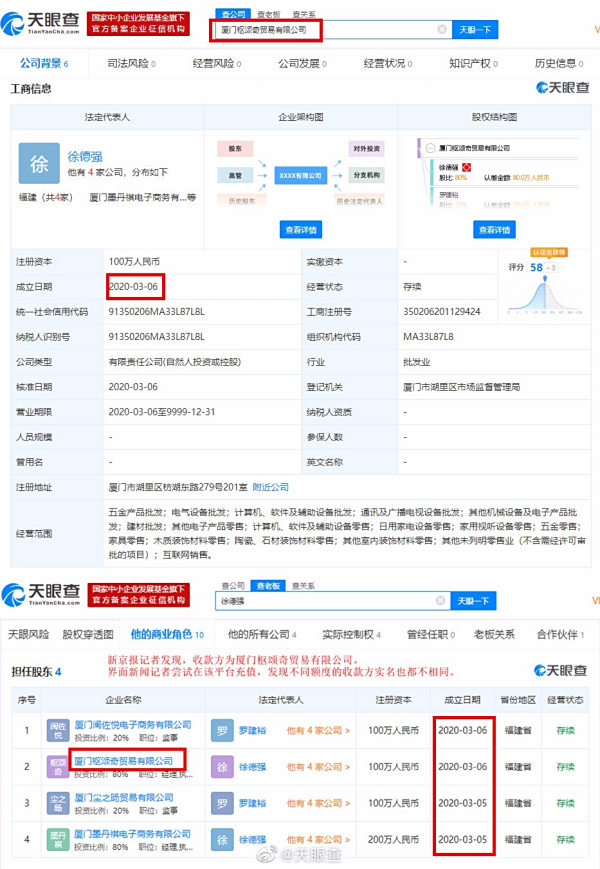Open the 曾经任职 tab

(x=430, y=634)
